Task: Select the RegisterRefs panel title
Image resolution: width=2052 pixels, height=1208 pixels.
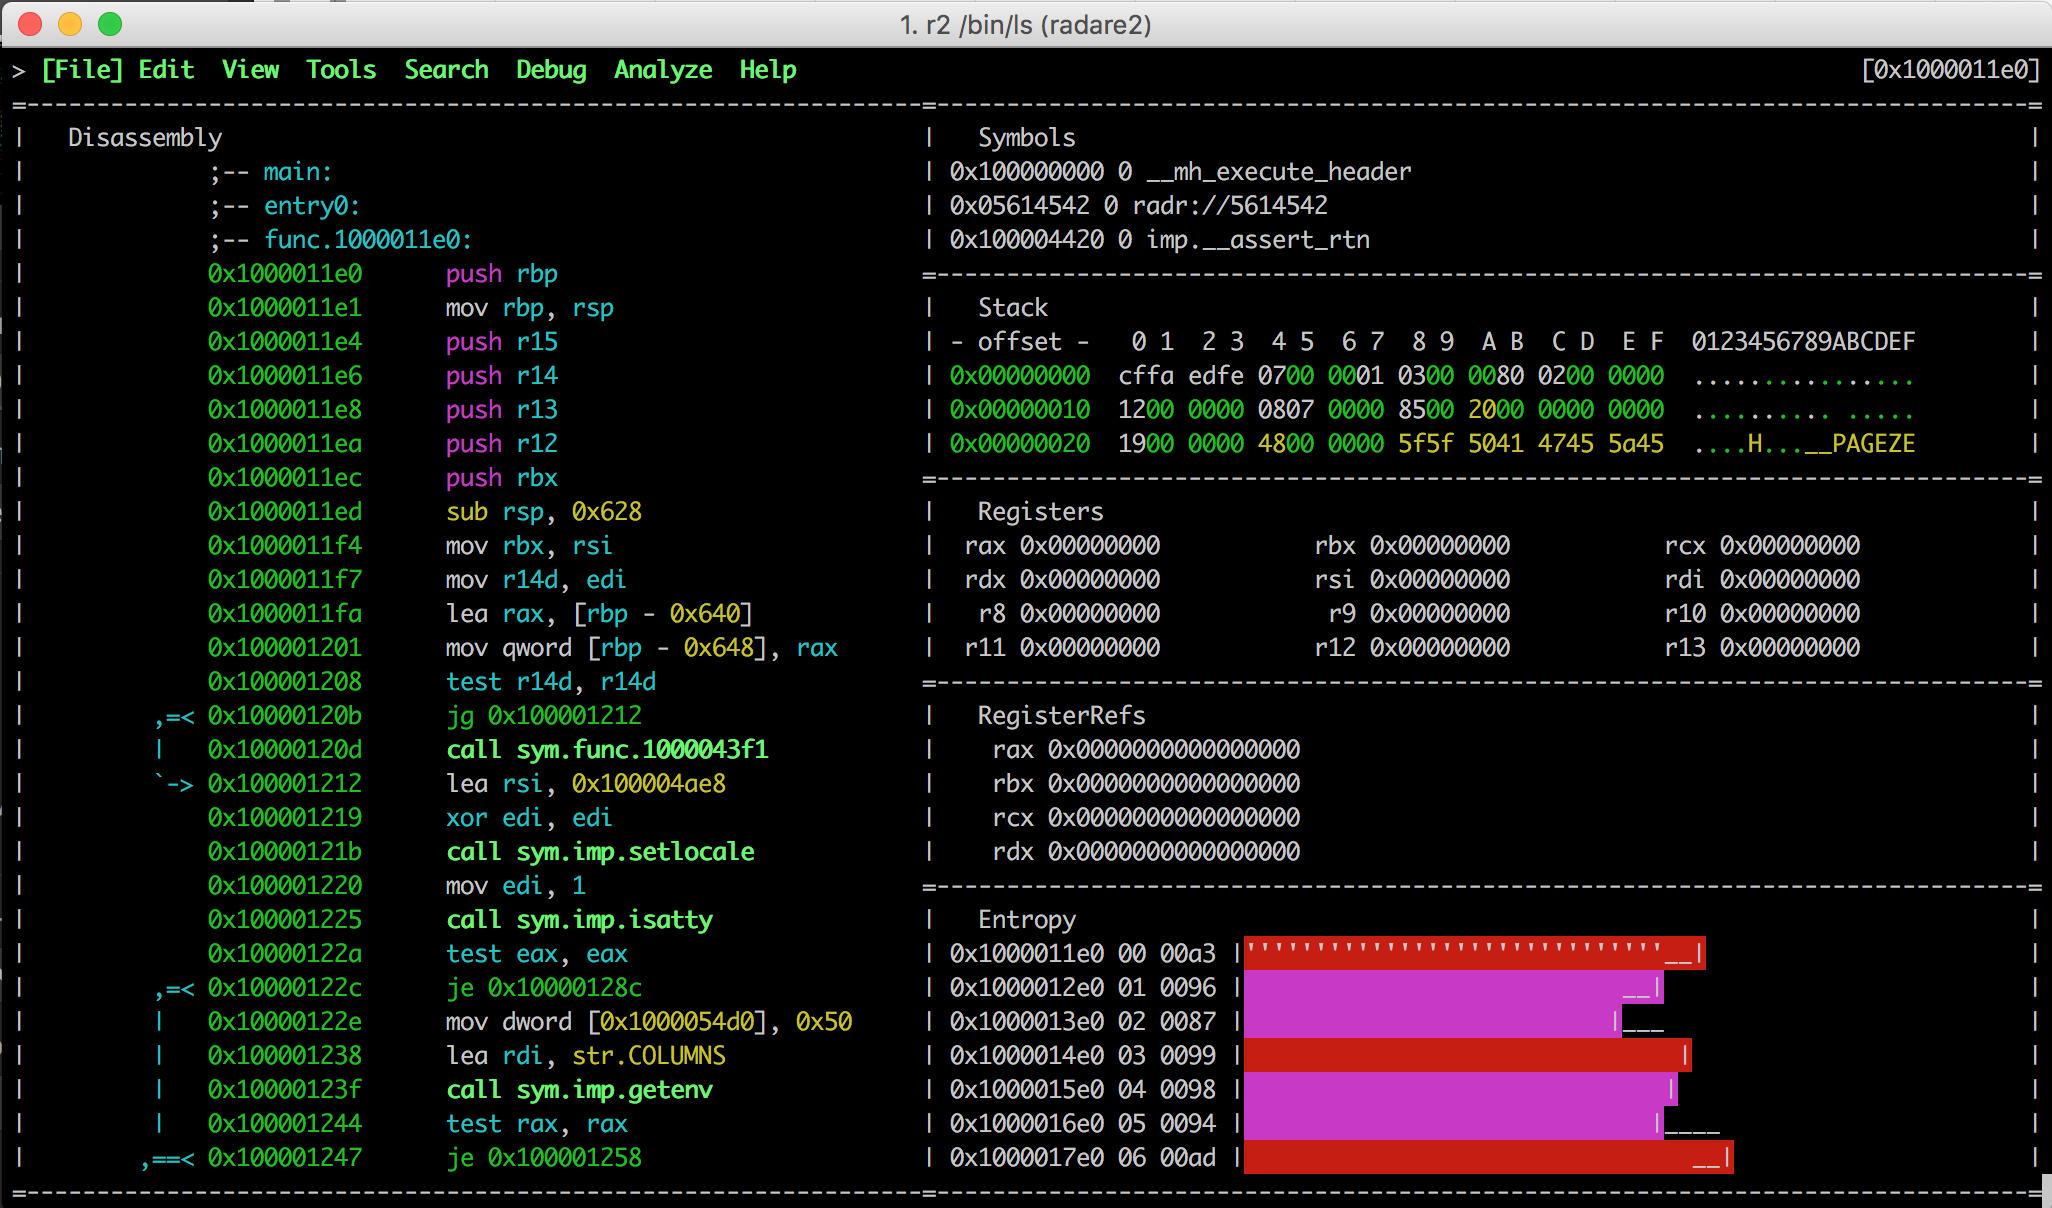Action: 1061,716
